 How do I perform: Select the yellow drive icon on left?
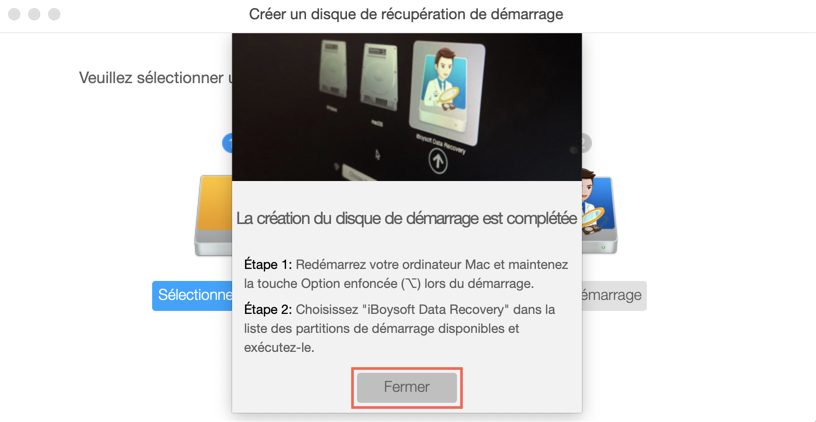click(x=213, y=215)
